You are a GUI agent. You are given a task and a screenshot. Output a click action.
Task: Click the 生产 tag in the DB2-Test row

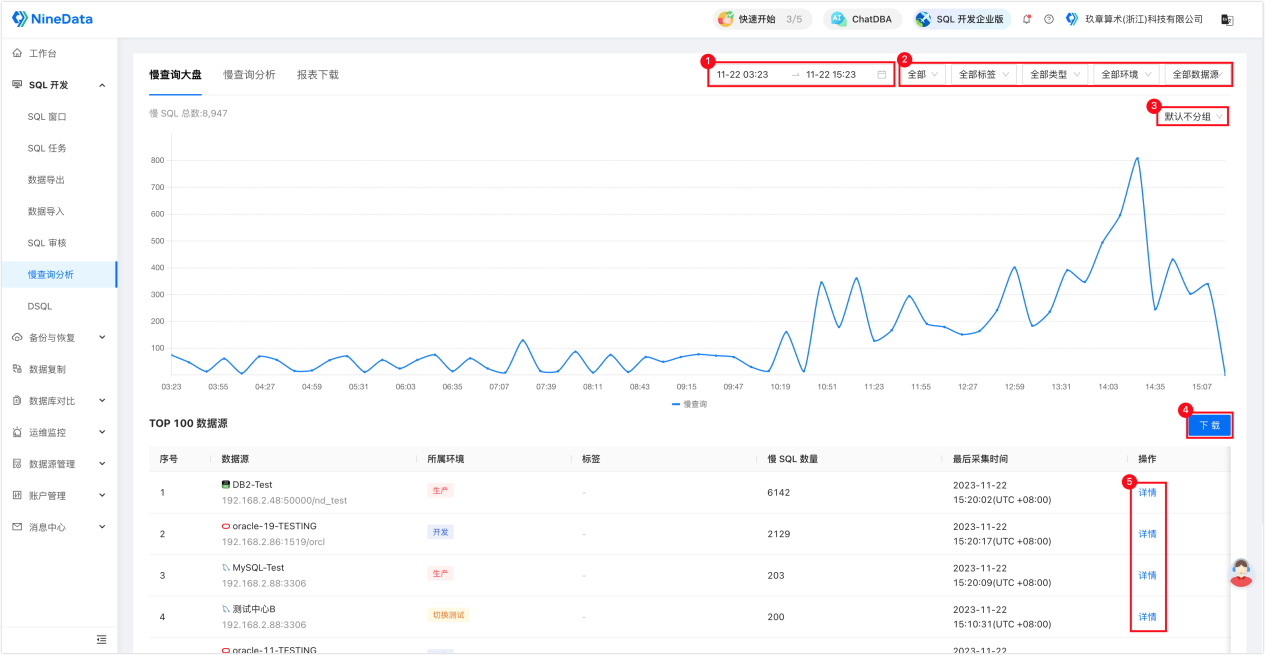[440, 491]
